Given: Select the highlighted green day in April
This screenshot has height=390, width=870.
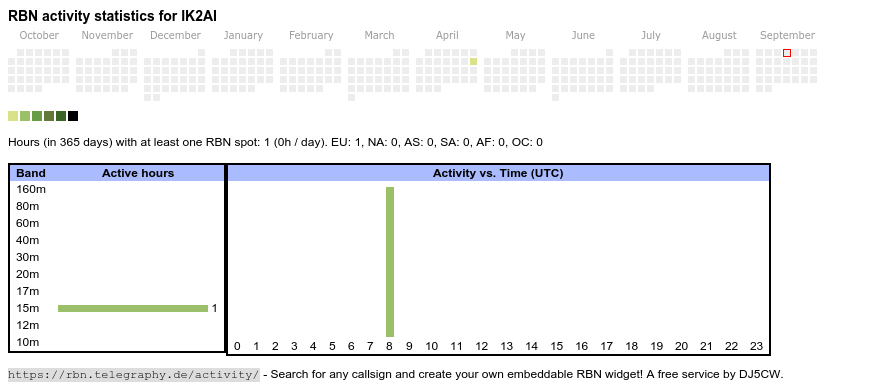Looking at the screenshot, I should tap(473, 62).
